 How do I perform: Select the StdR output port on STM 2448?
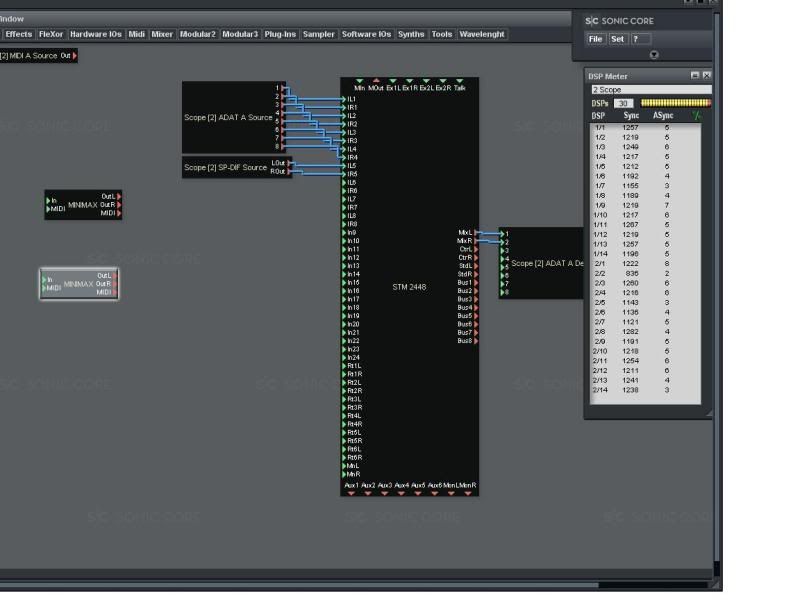point(476,274)
